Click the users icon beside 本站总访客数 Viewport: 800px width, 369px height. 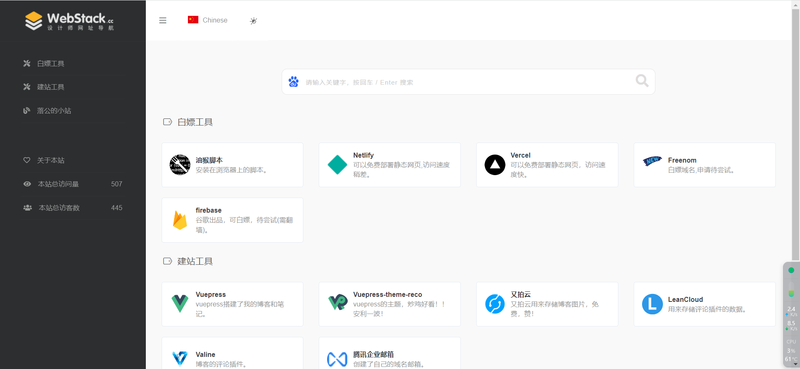click(x=28, y=208)
